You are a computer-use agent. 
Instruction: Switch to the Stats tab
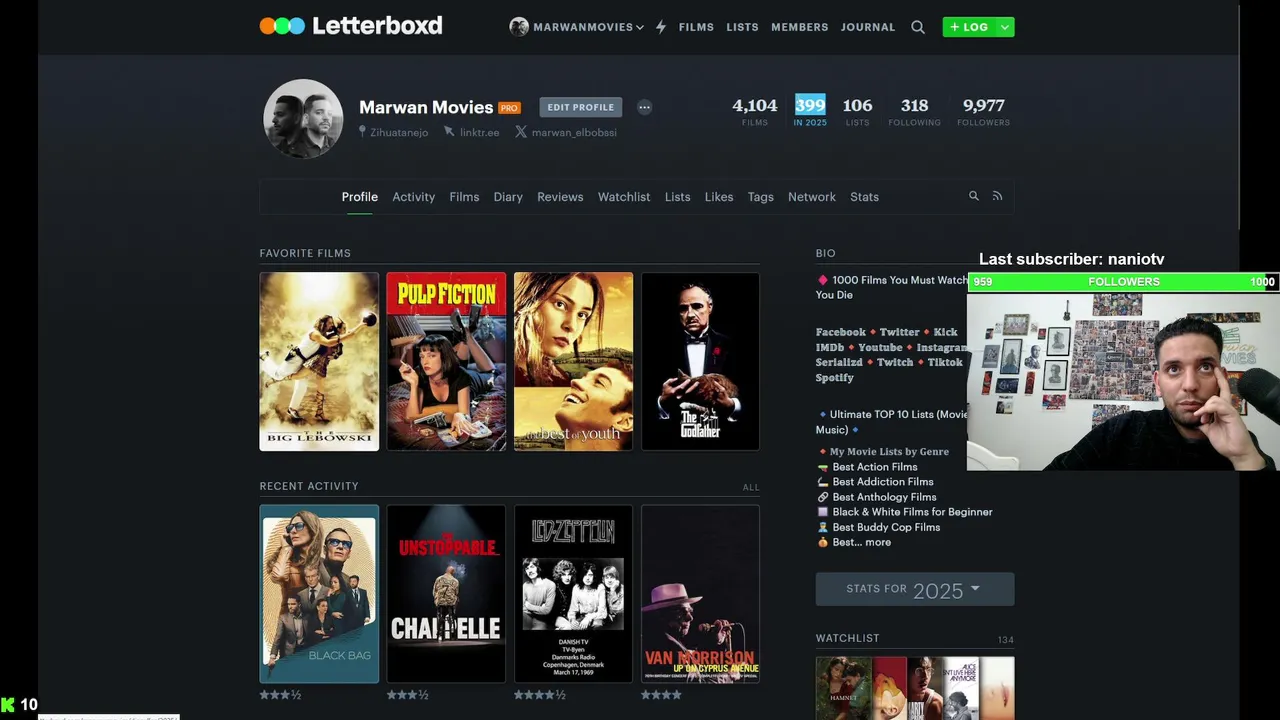864,197
